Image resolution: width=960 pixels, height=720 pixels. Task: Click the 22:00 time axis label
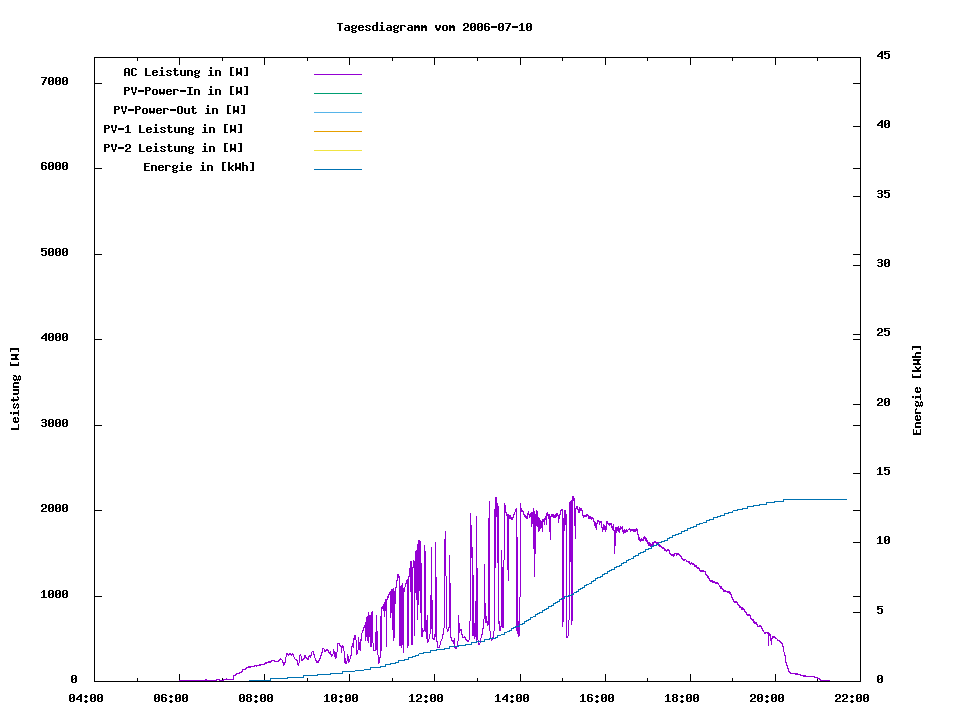pyautogui.click(x=853, y=698)
